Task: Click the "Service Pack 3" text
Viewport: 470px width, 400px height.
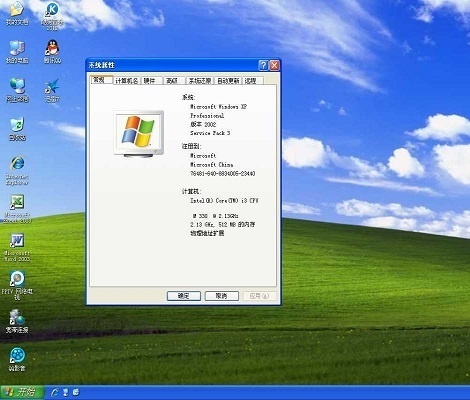Action: (210, 133)
